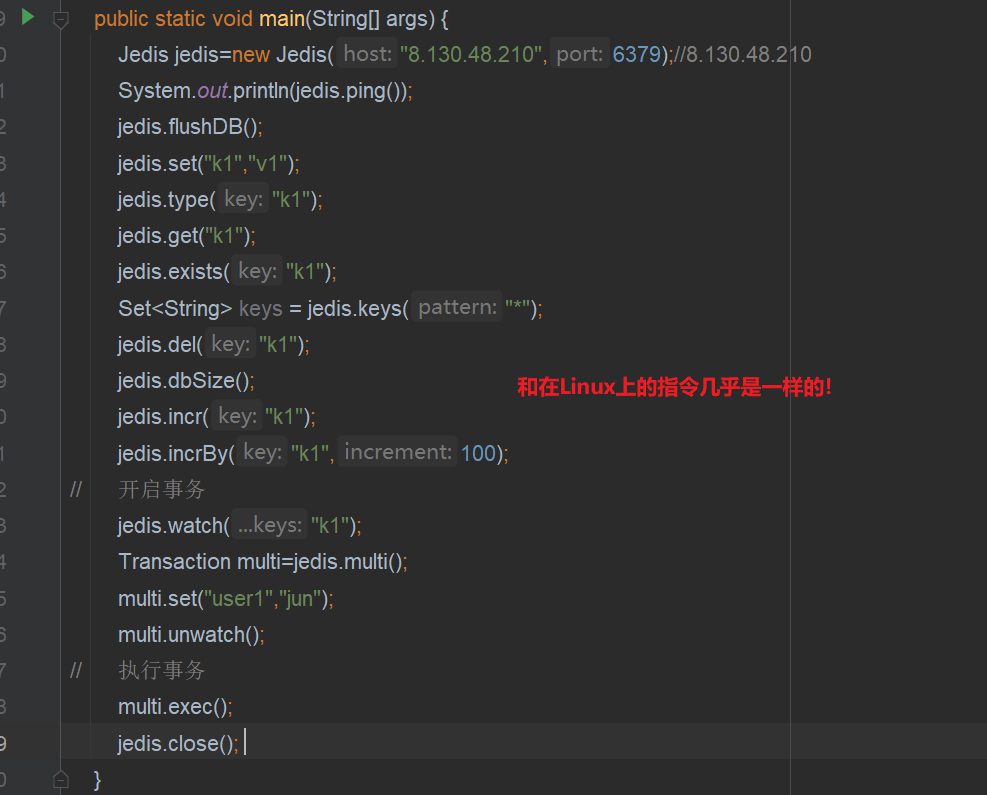Click the host: parameter hint
This screenshot has height=795, width=987.
tap(368, 54)
